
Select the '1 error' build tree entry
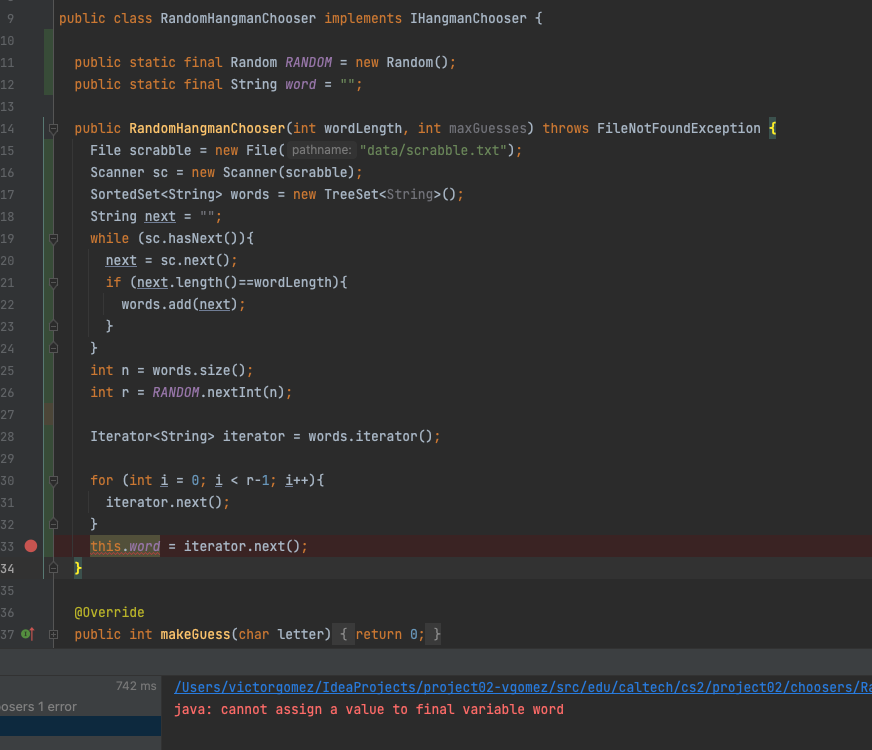click(x=38, y=706)
